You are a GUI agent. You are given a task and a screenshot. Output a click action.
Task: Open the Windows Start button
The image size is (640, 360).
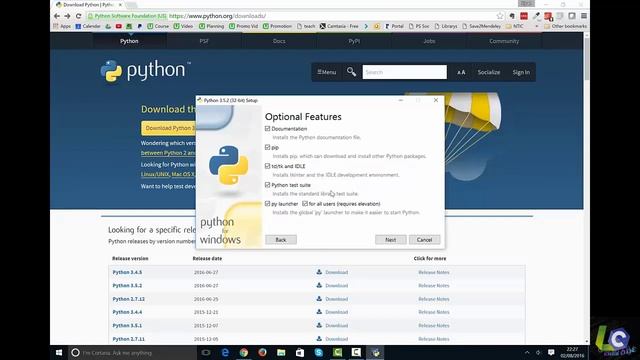point(59,353)
